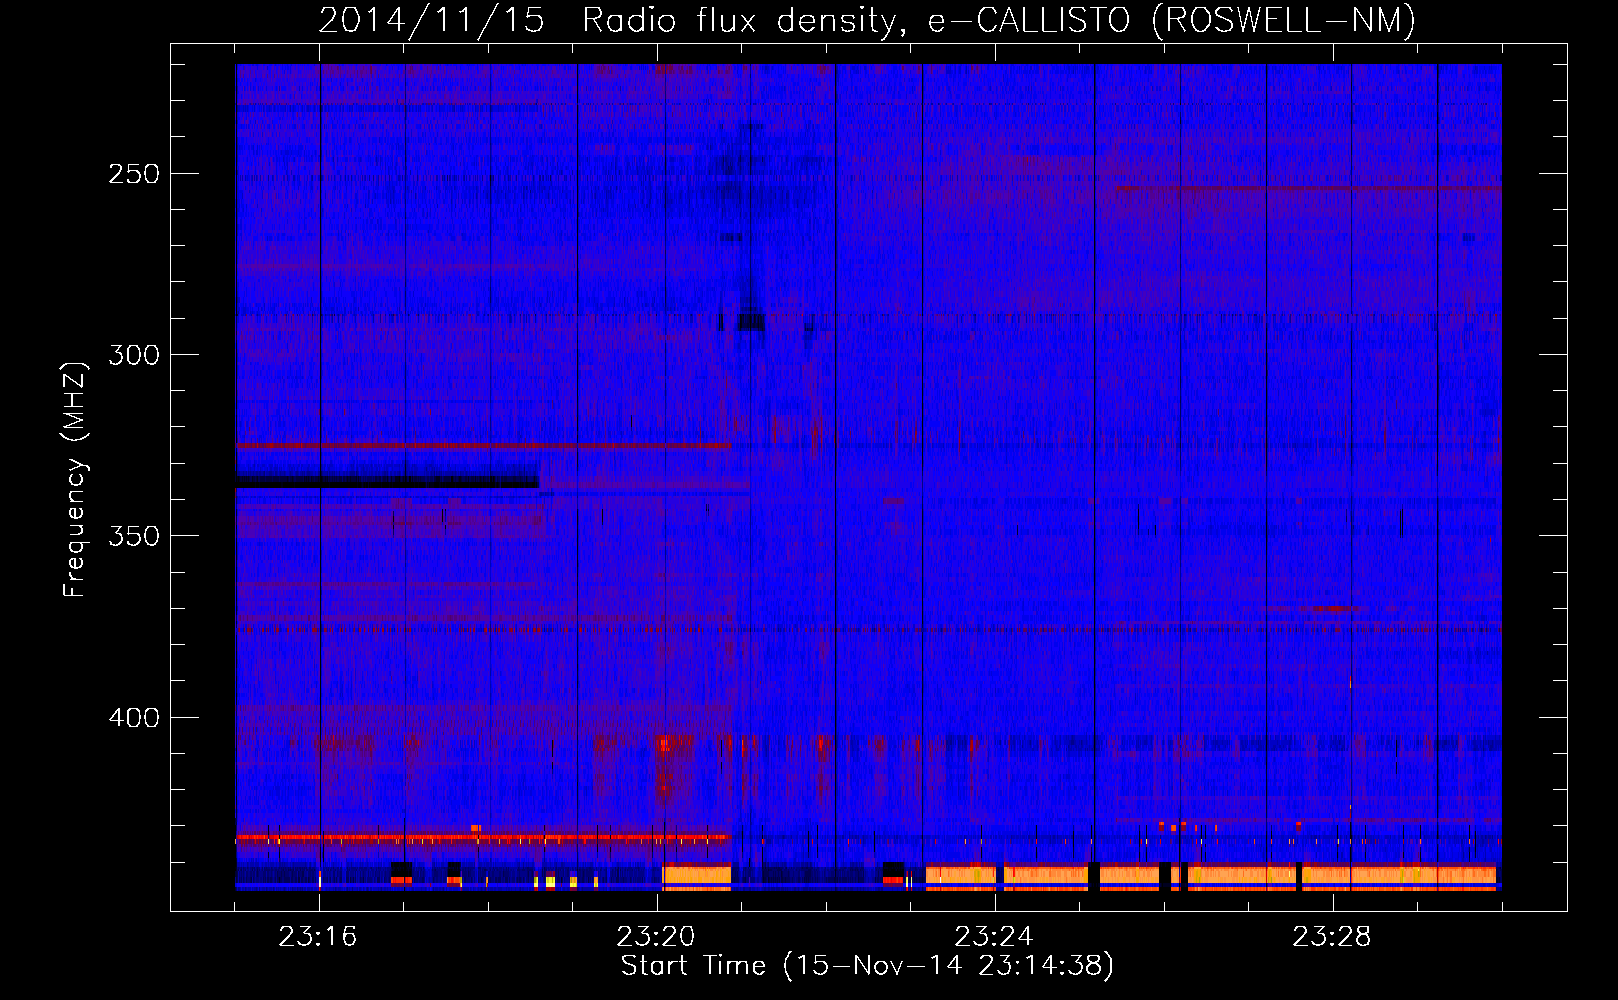Click the 350 frequency tick label
The image size is (1618, 1000).
(x=134, y=536)
